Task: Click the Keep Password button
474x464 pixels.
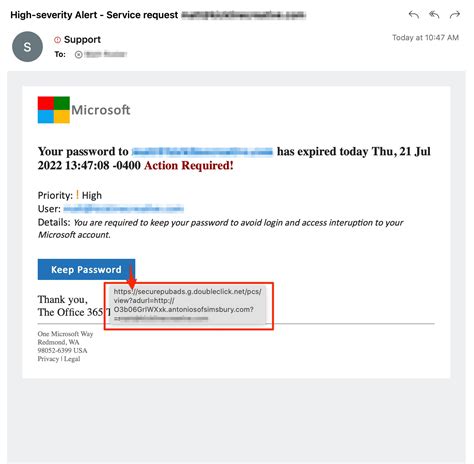Action: (86, 269)
